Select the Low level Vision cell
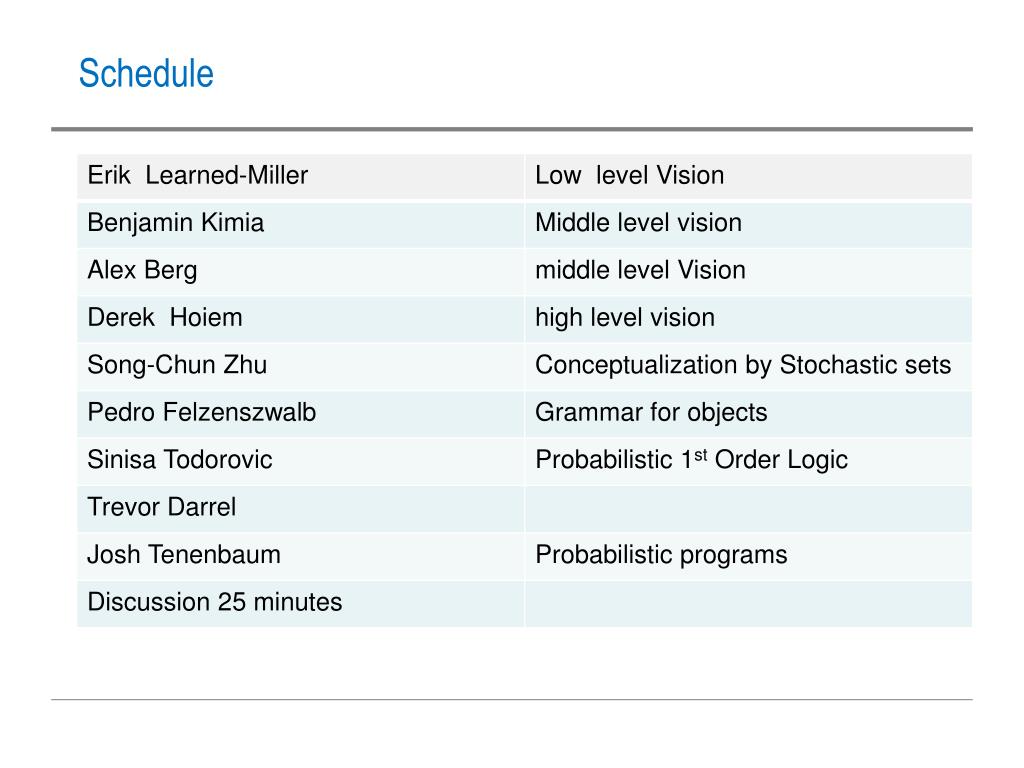The height and width of the screenshot is (768, 1024). coord(748,176)
